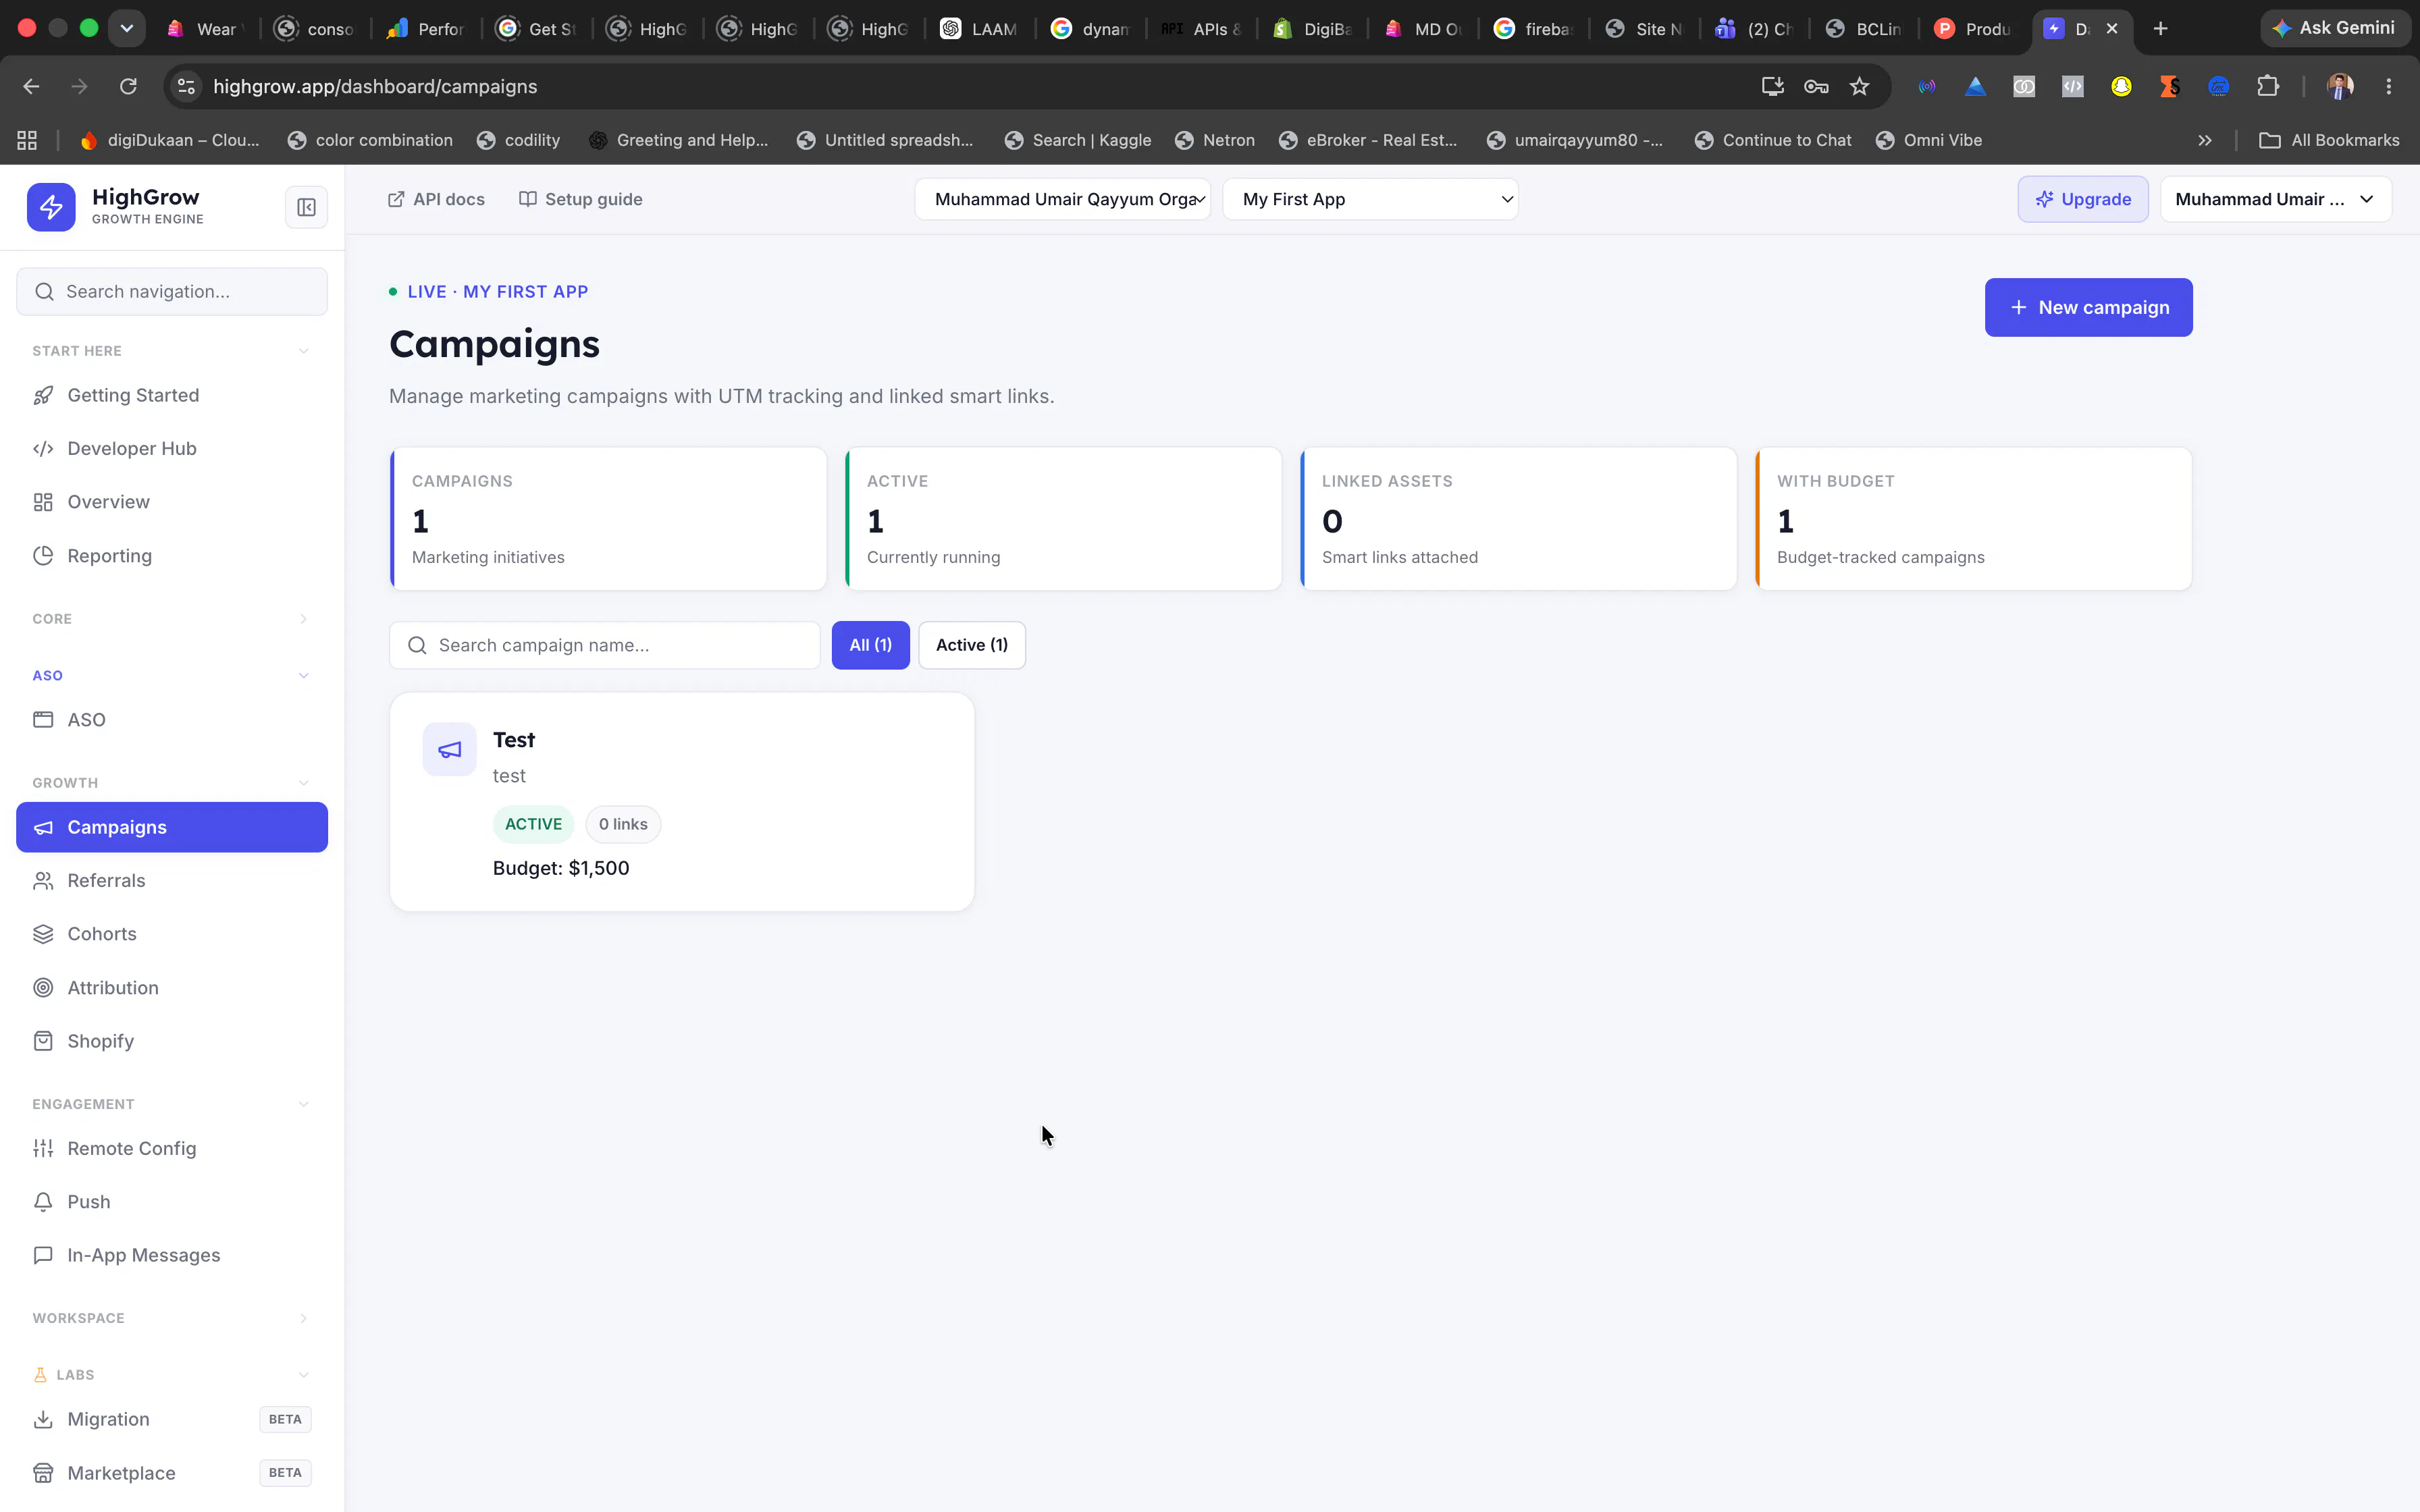The height and width of the screenshot is (1512, 2420).
Task: Go to Cohorts page
Action: pyautogui.click(x=172, y=934)
